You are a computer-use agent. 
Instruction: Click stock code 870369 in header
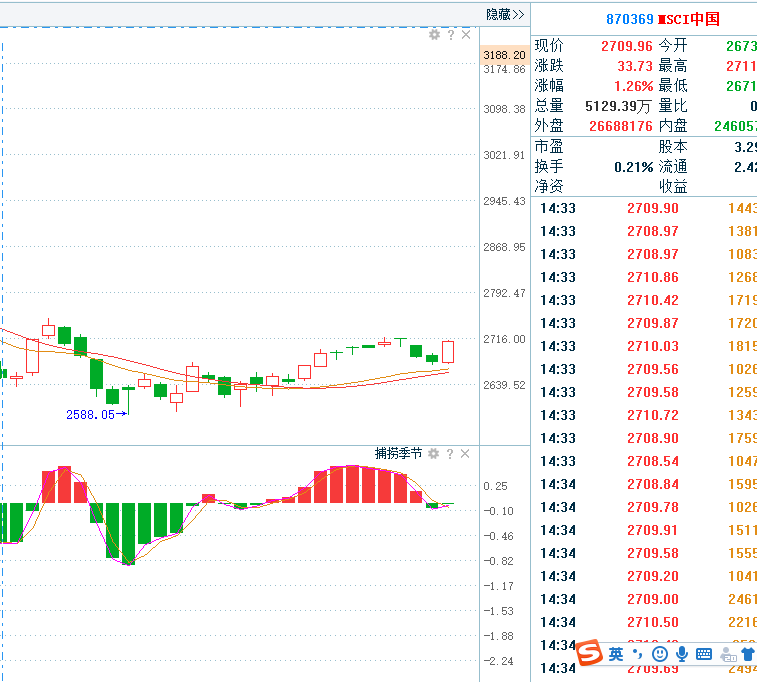pyautogui.click(x=630, y=19)
